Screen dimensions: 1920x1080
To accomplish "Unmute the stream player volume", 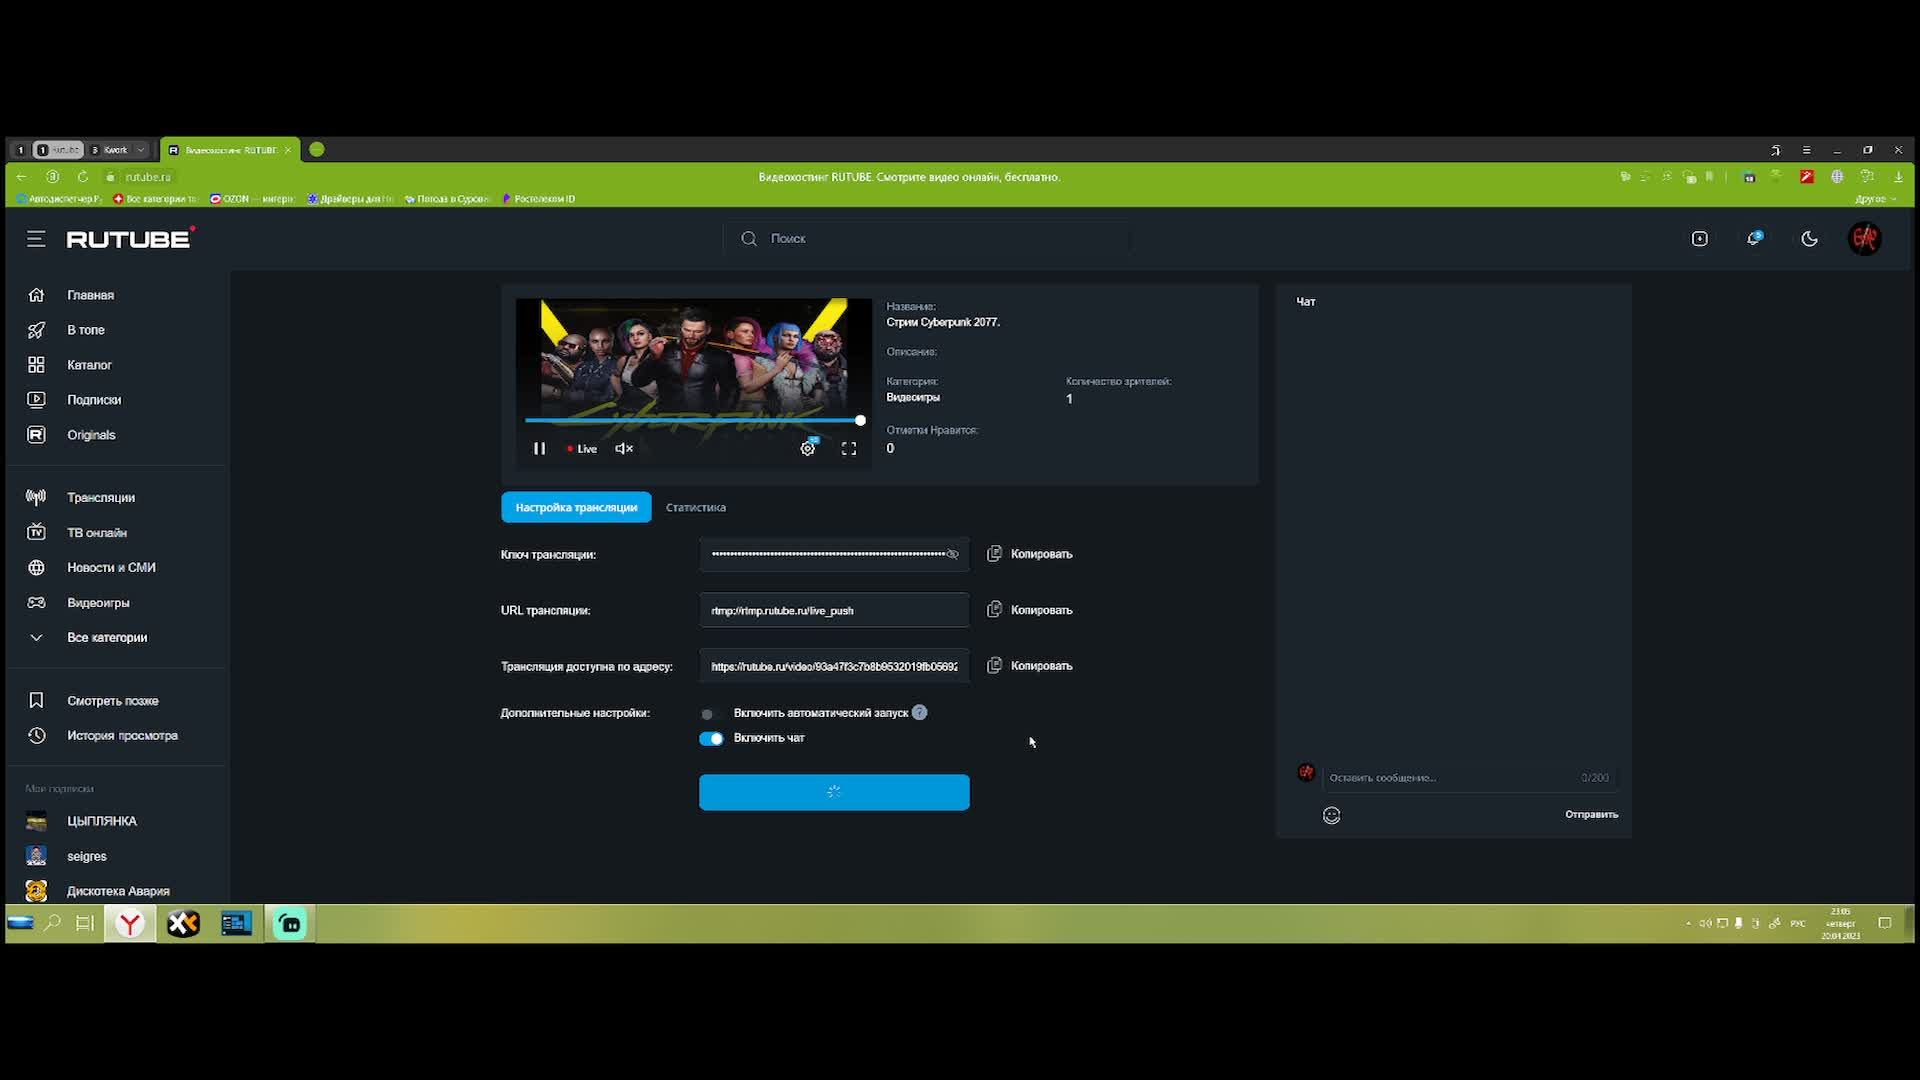I will pos(624,449).
